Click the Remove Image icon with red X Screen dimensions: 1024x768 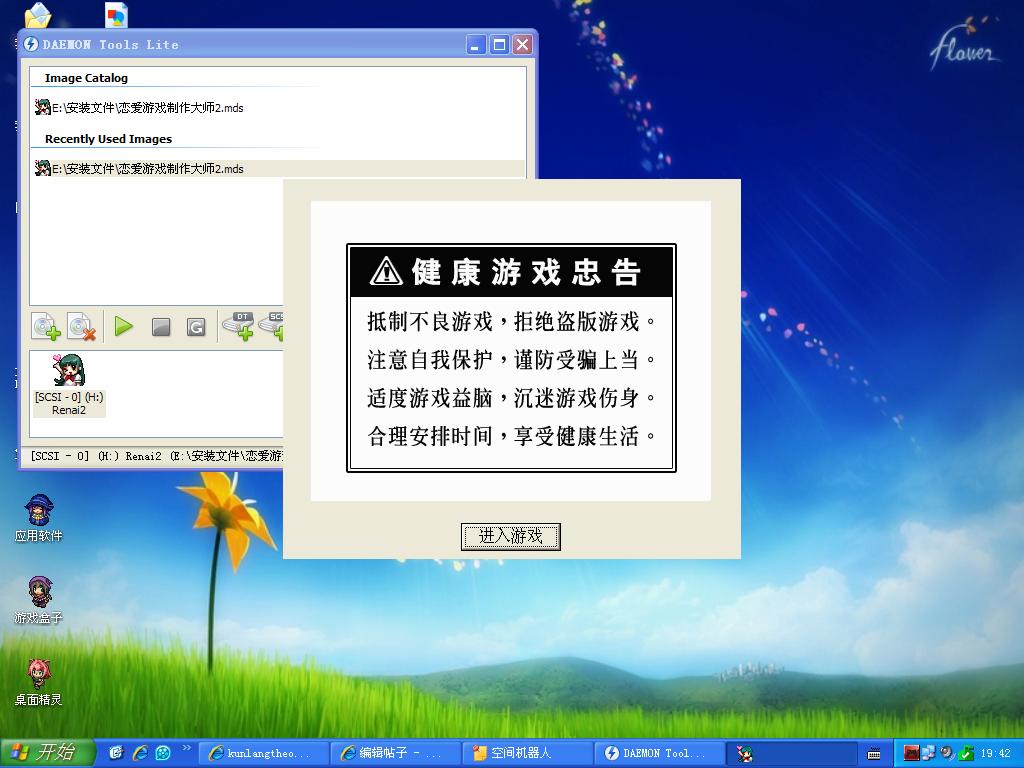tap(82, 327)
